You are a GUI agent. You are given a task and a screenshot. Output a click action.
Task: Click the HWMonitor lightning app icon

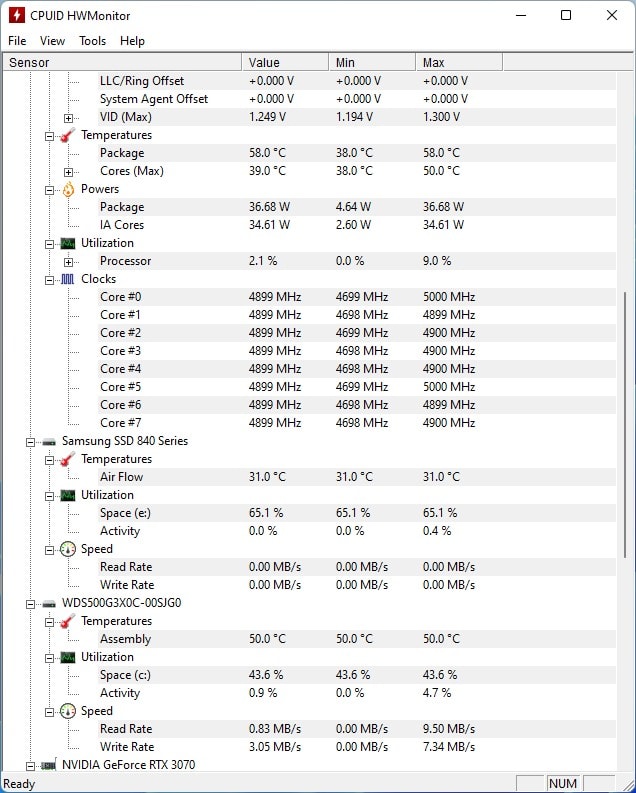point(17,15)
